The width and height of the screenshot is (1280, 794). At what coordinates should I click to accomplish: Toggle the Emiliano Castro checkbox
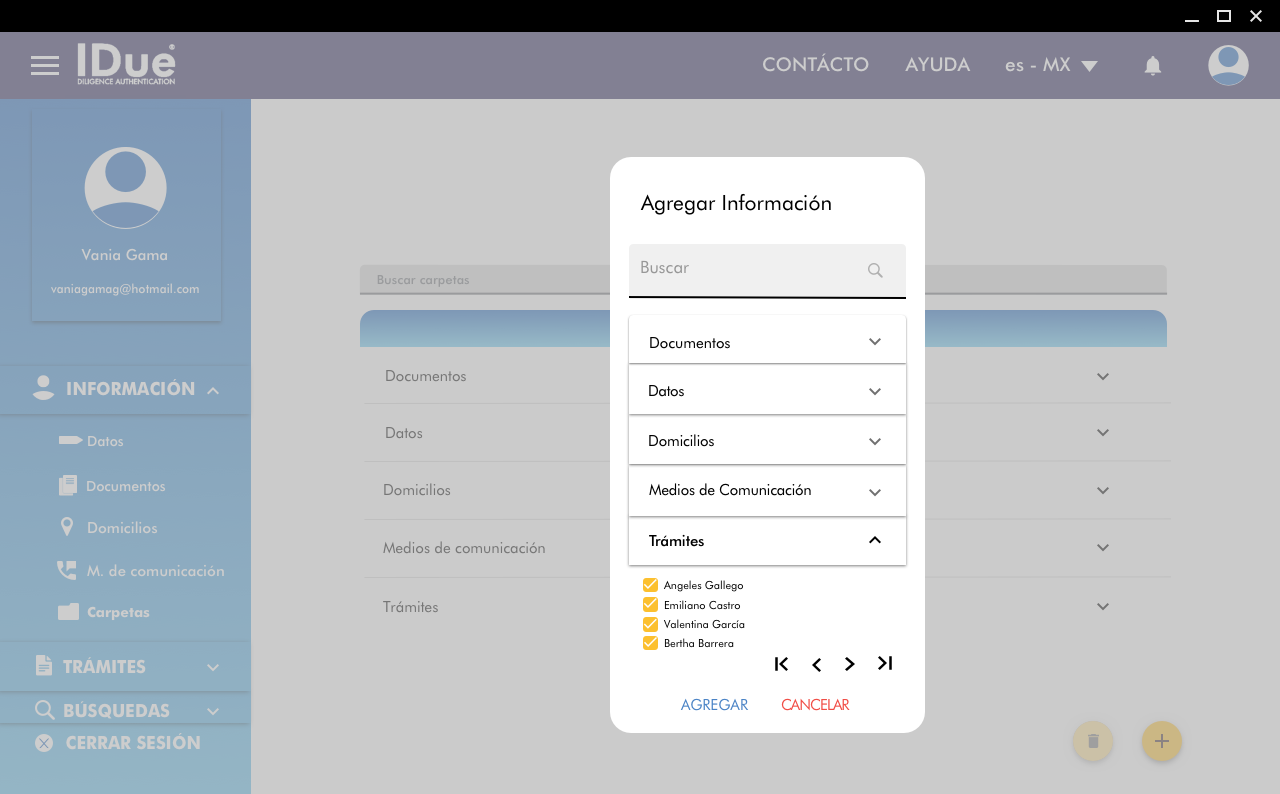(x=650, y=605)
